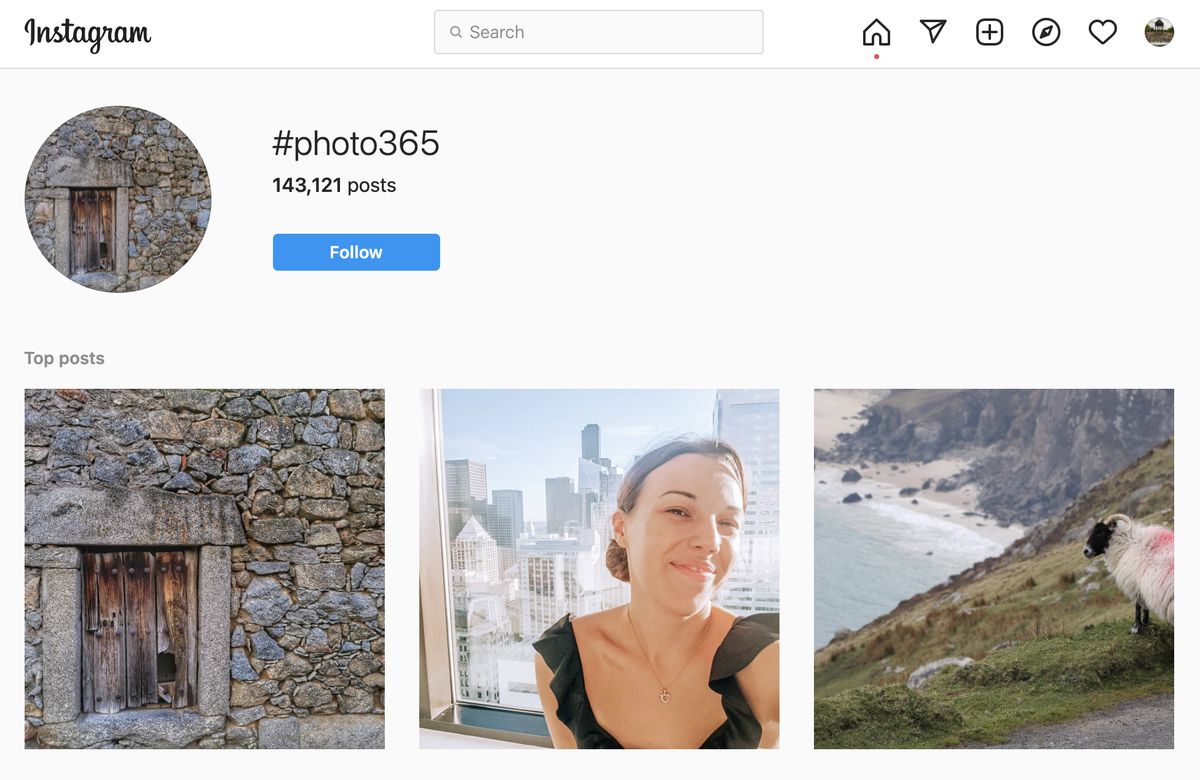Open the circular stone wall hashtag picture

(x=118, y=199)
